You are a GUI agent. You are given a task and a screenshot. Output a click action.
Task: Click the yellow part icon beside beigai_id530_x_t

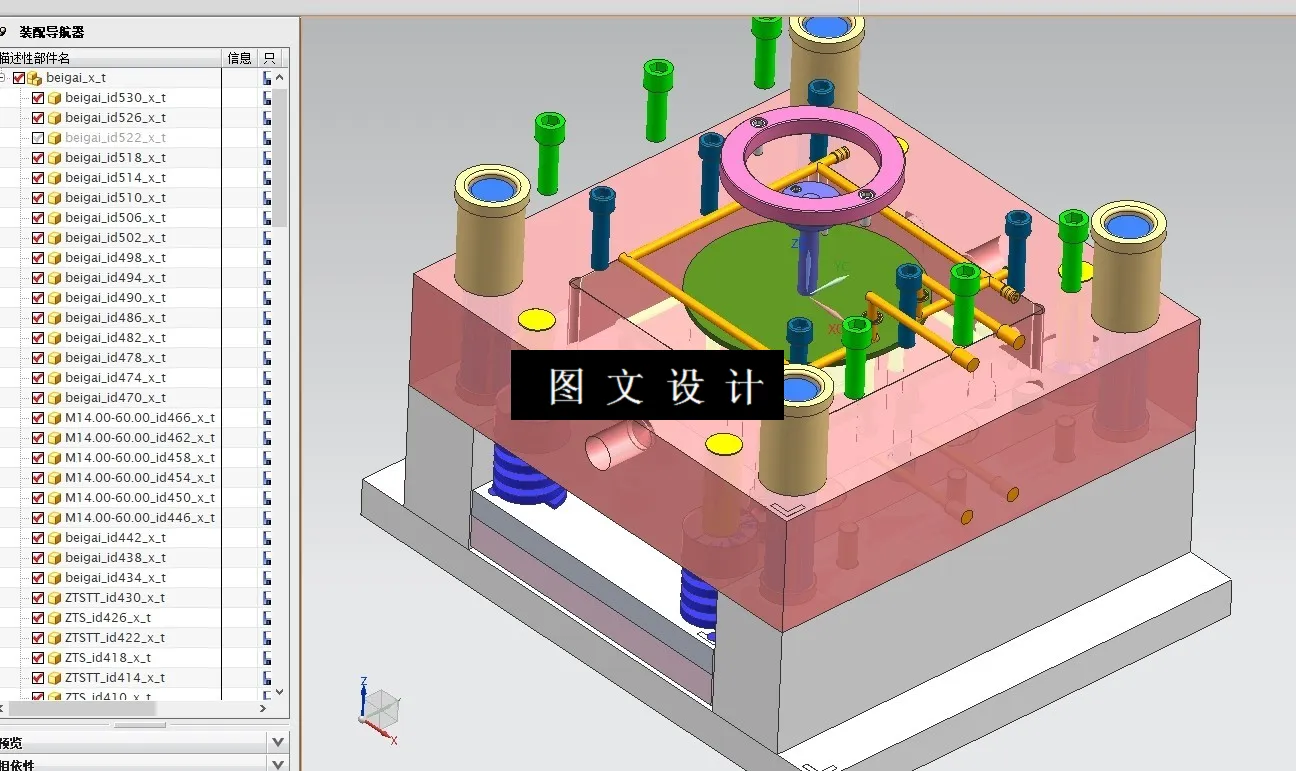coord(55,97)
